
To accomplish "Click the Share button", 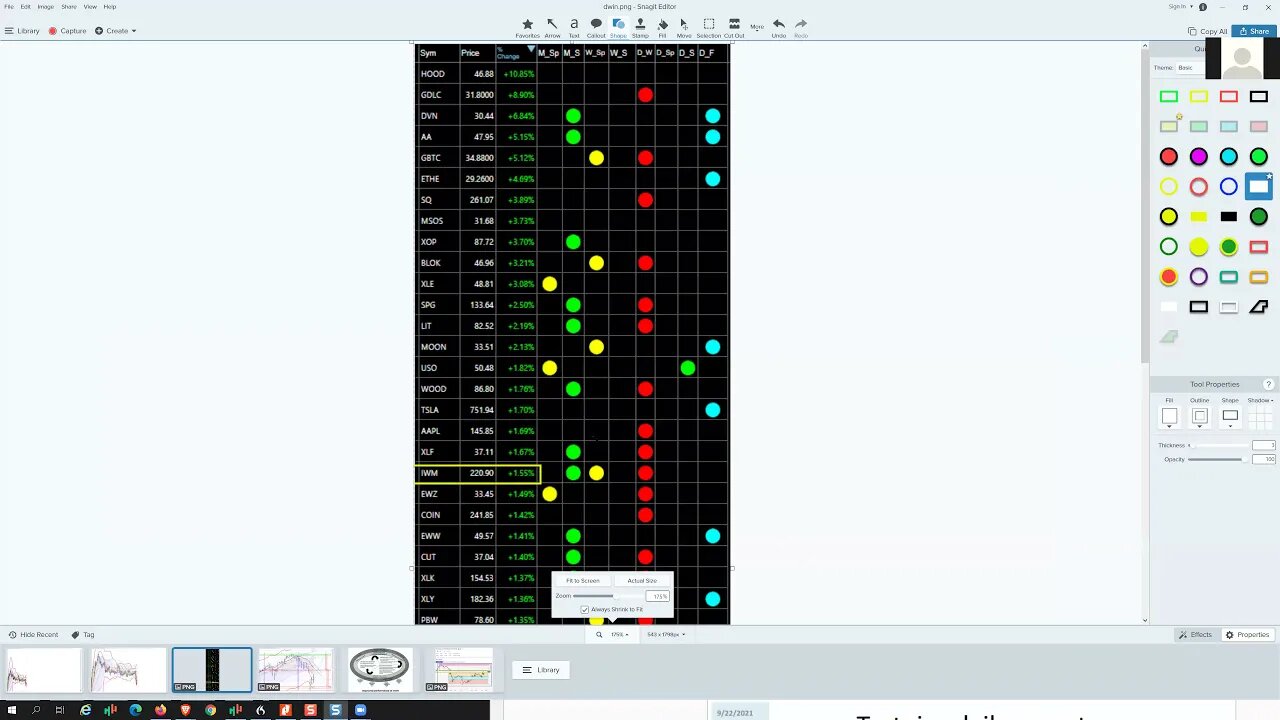I will coord(1252,31).
